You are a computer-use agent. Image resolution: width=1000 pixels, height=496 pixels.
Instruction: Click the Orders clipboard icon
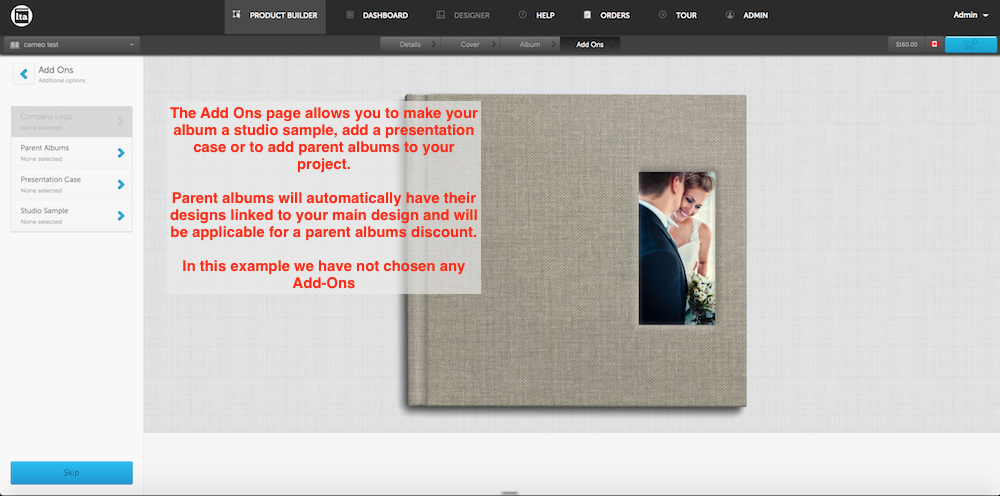click(x=587, y=15)
